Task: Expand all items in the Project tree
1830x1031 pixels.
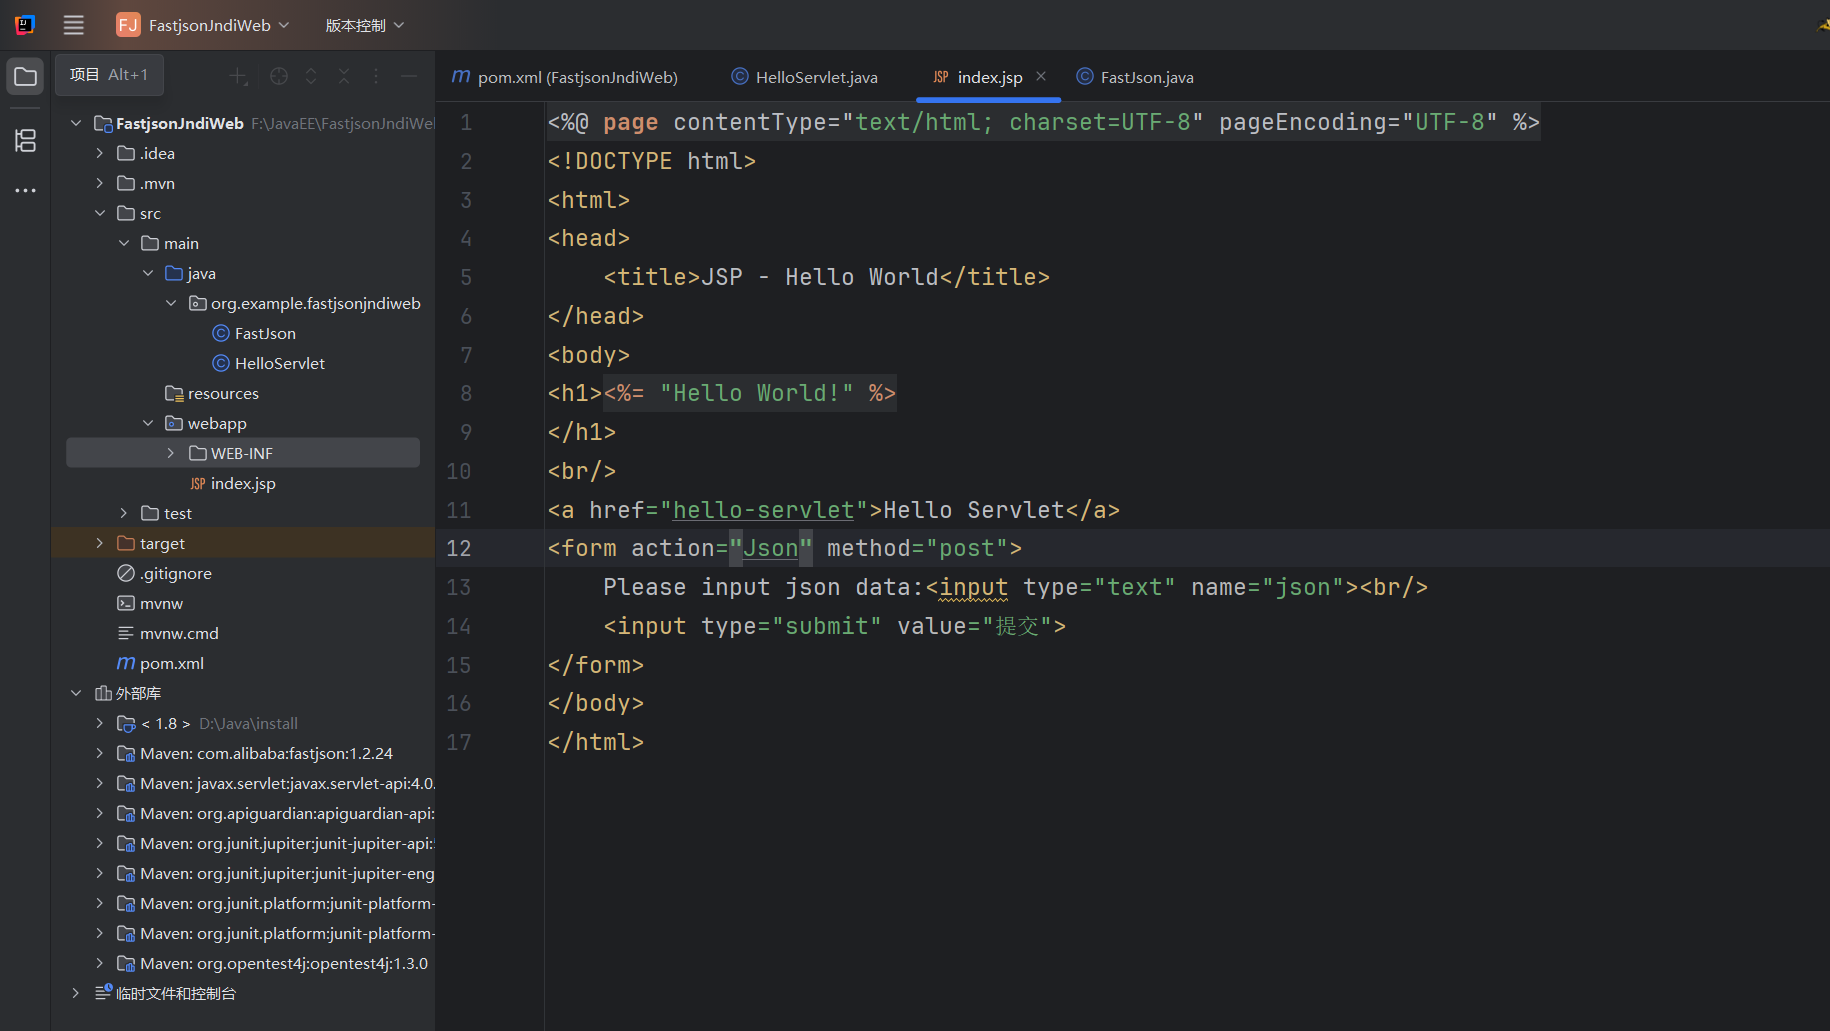Action: (x=311, y=76)
